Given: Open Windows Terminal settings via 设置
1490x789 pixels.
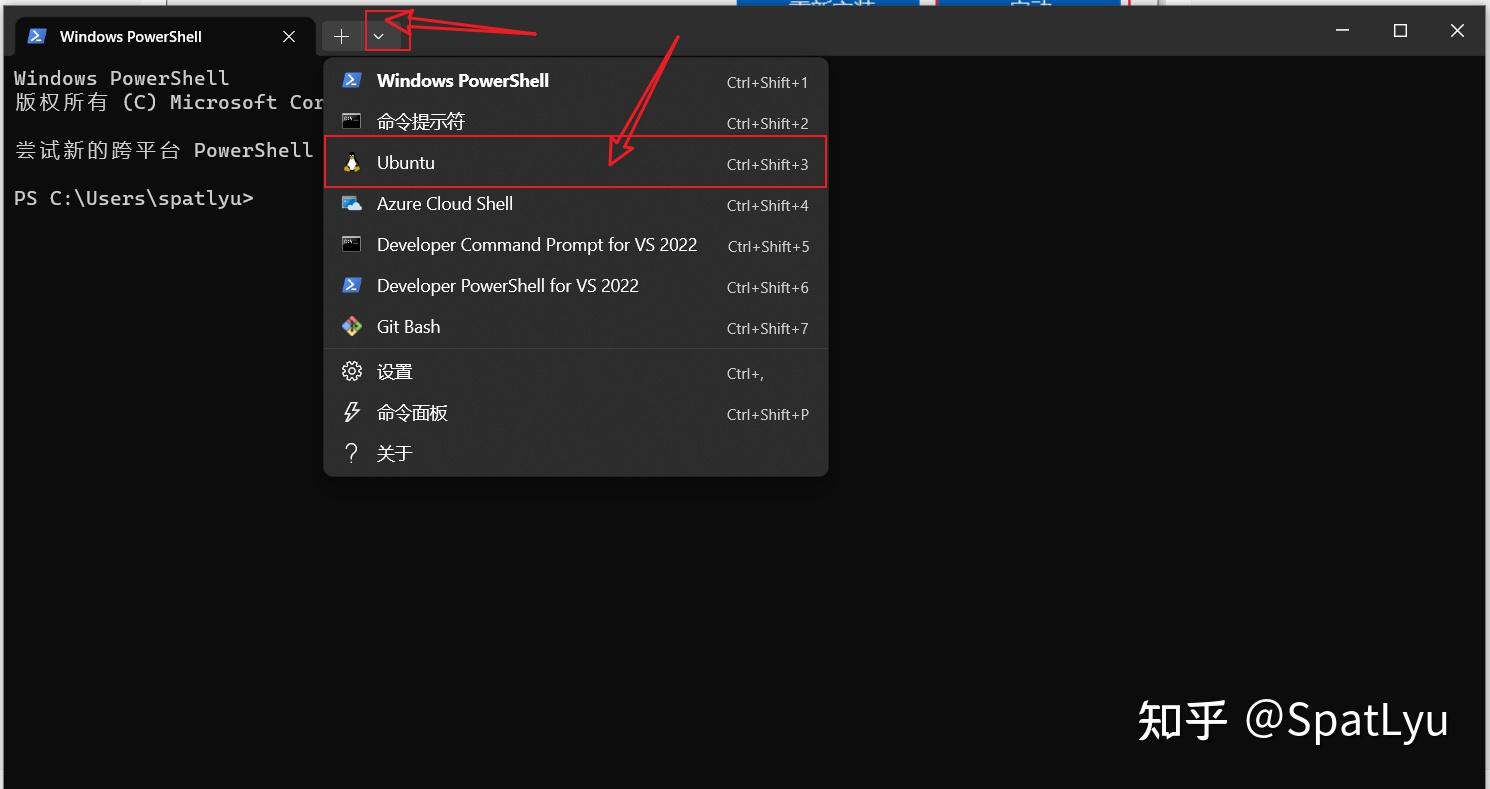Looking at the screenshot, I should point(396,370).
